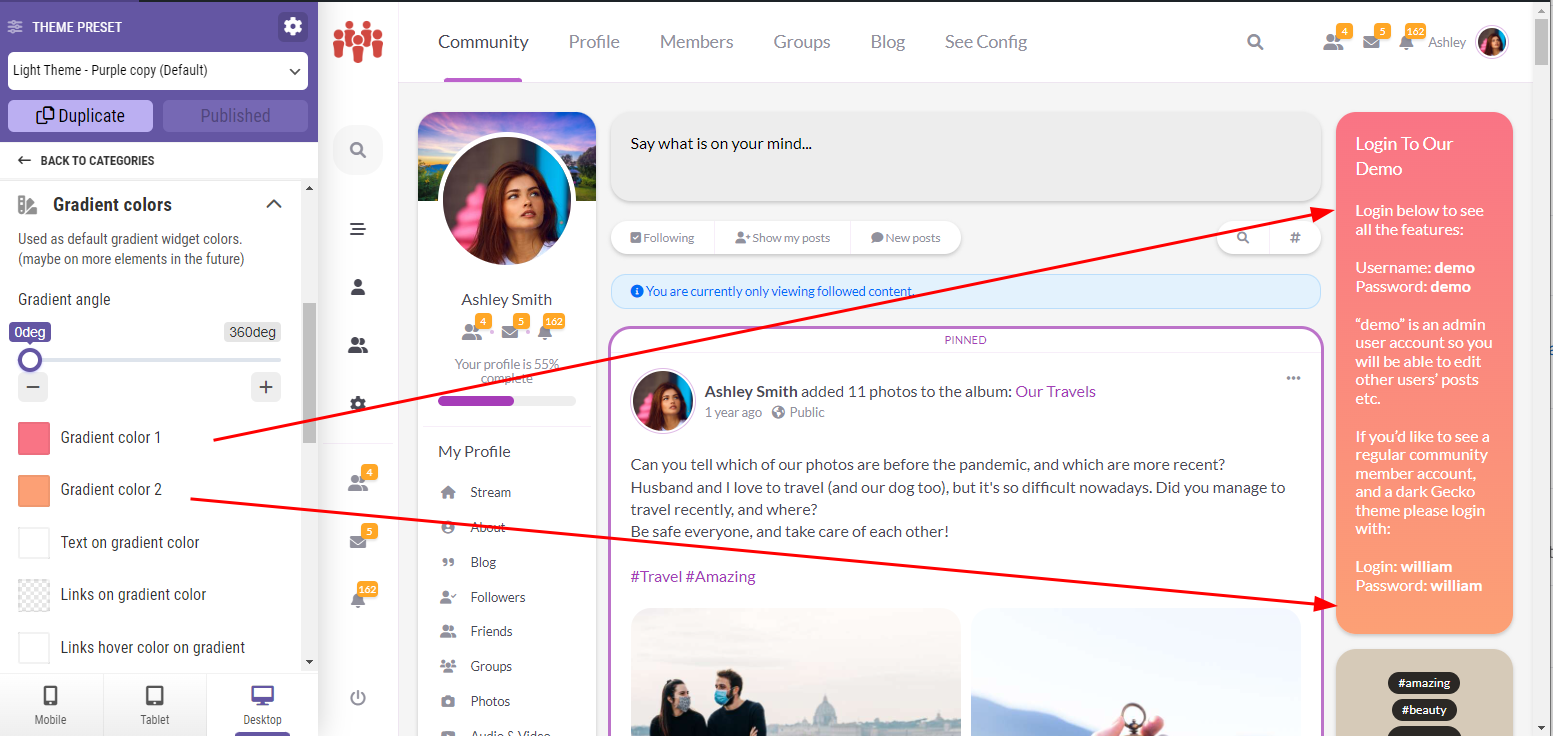
Task: Decrease gradient angle with minus button
Action: click(33, 387)
